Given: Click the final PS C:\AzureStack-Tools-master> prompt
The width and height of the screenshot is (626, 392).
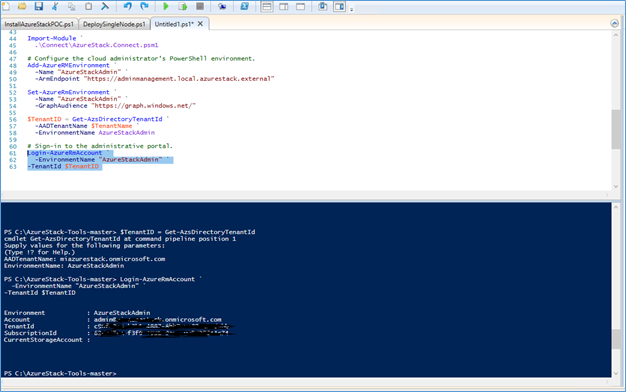Looking at the screenshot, I should (60, 374).
